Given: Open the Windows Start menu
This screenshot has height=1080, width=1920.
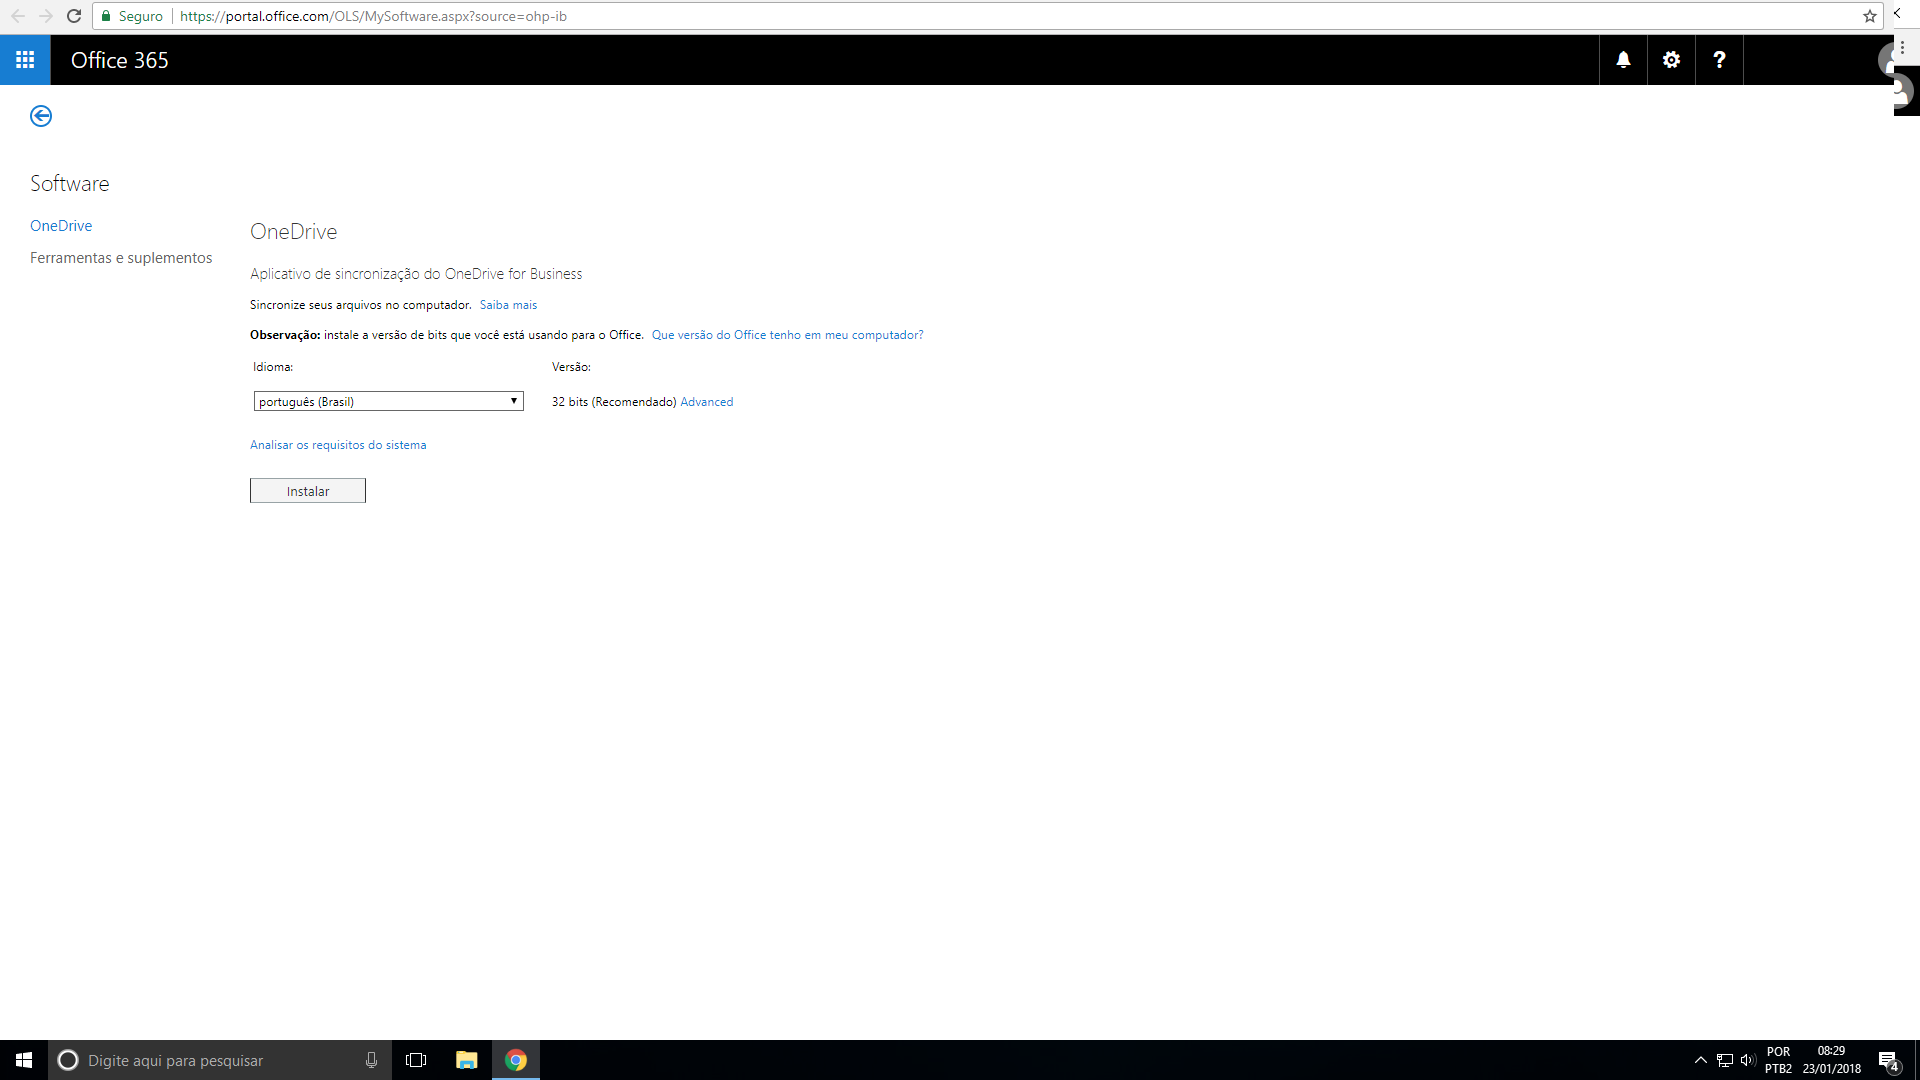Looking at the screenshot, I should (x=24, y=1060).
